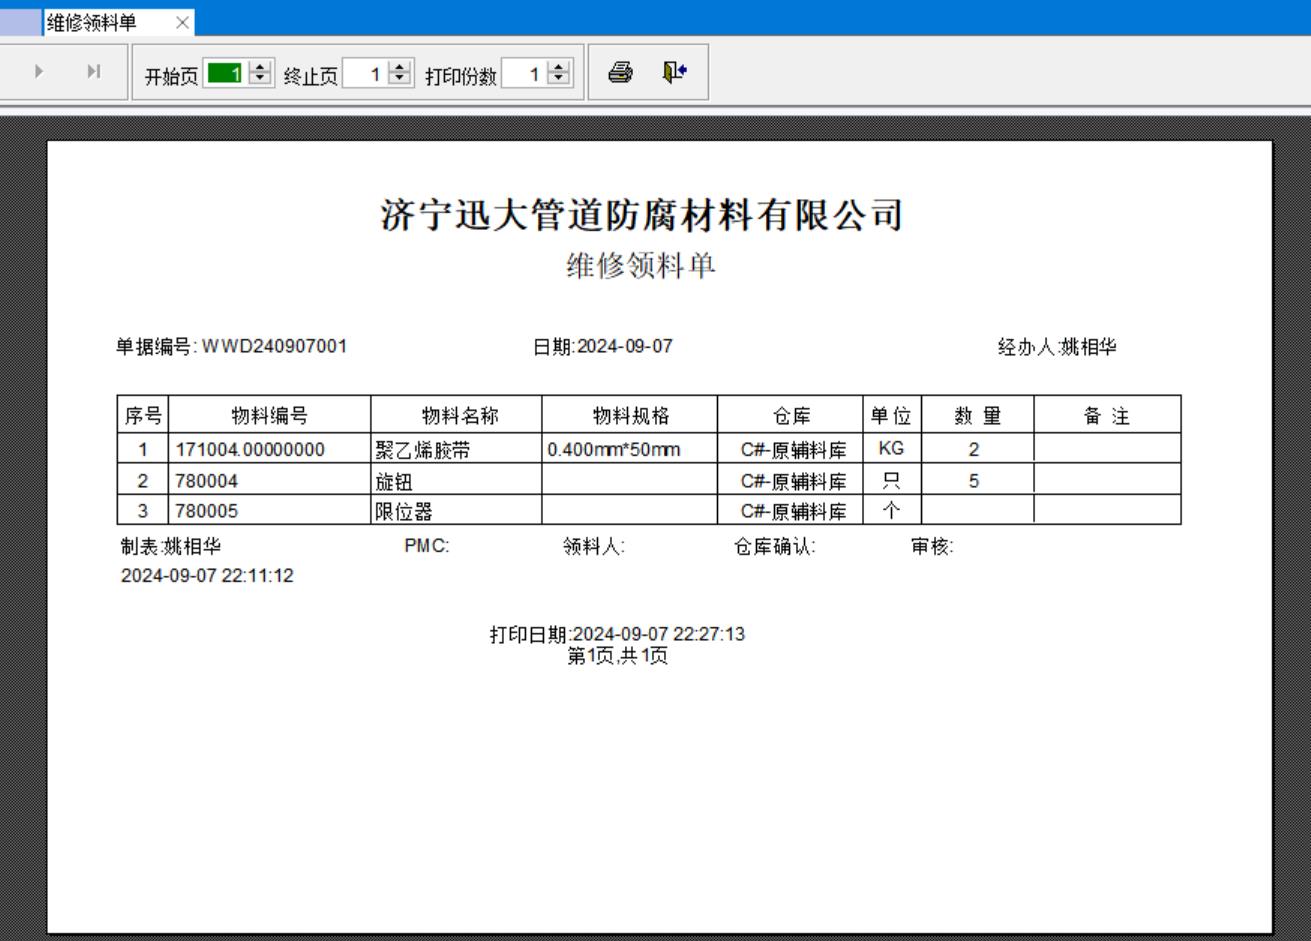Decrease the 开始页 value with down arrow
1311x941 pixels.
click(260, 79)
